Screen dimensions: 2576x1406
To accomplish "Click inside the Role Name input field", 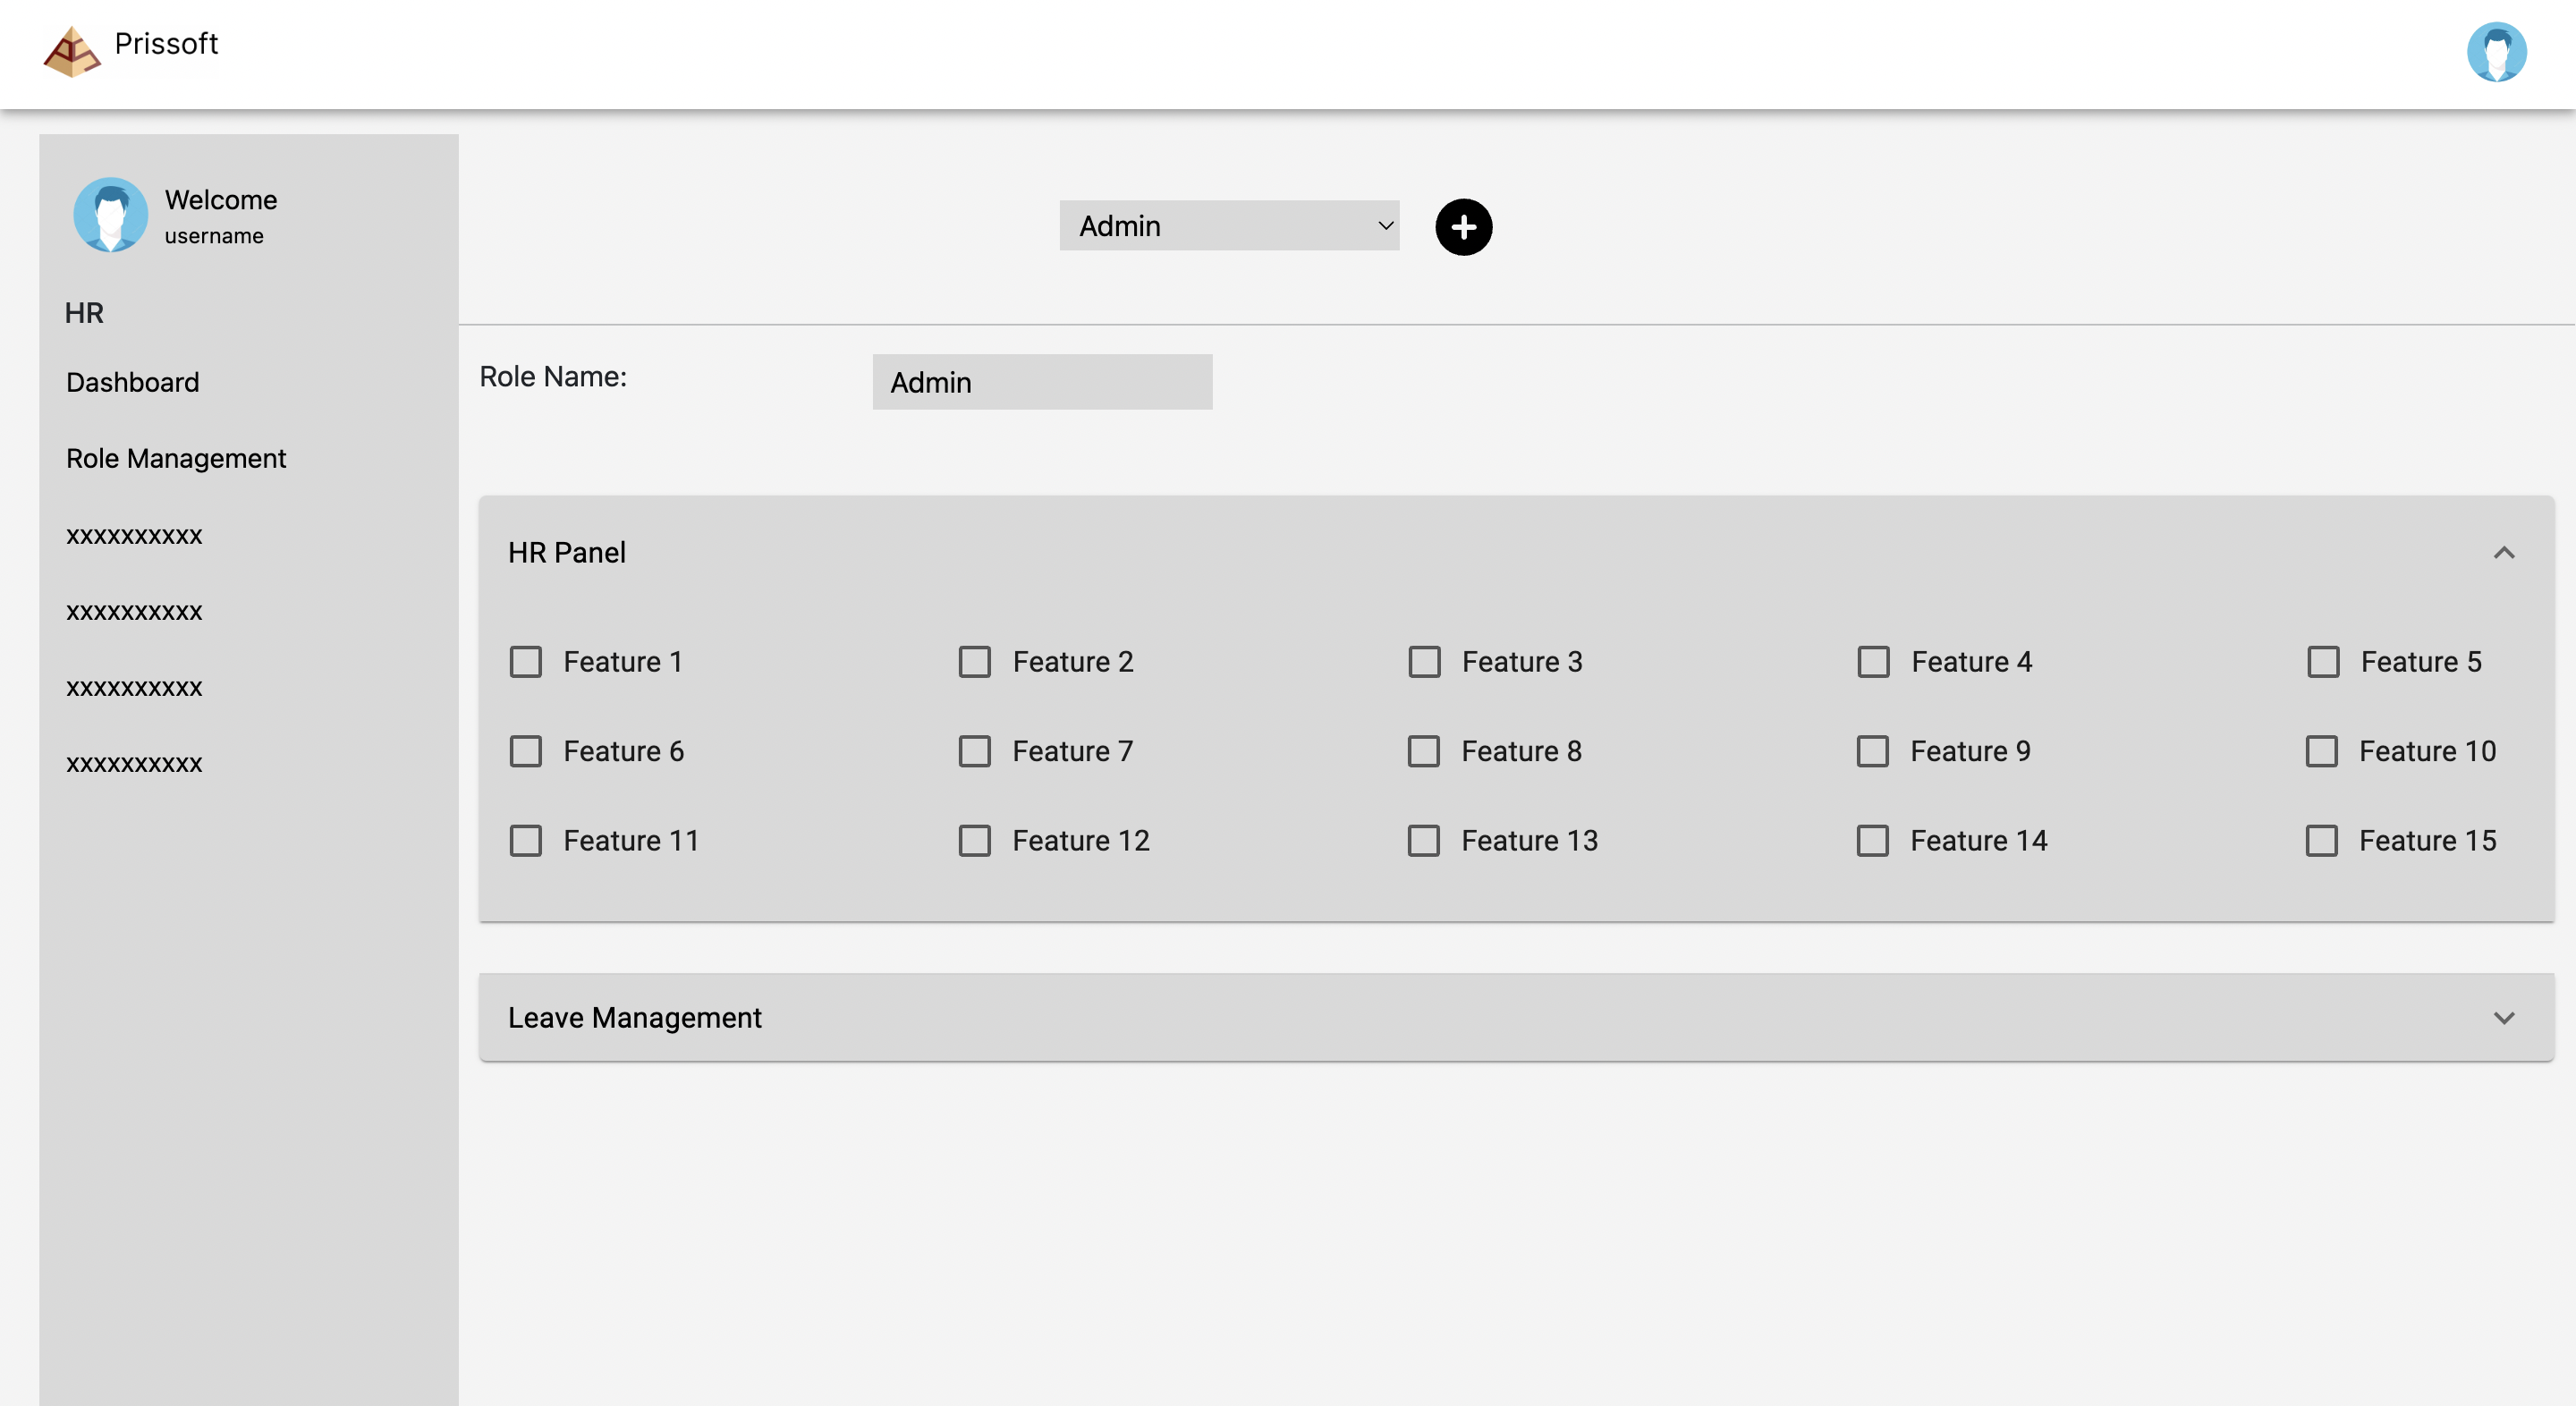I will point(1041,382).
